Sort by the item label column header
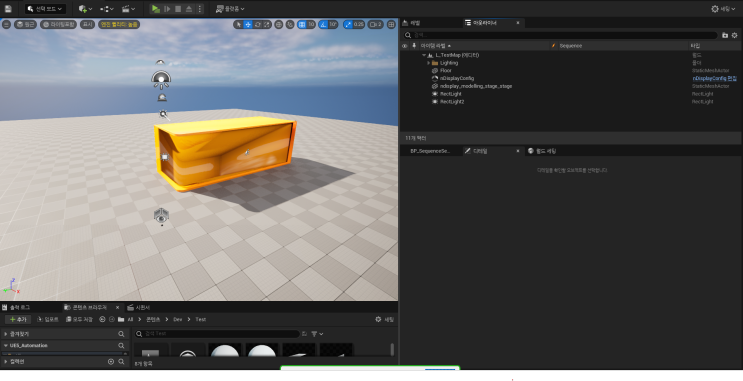 point(484,46)
